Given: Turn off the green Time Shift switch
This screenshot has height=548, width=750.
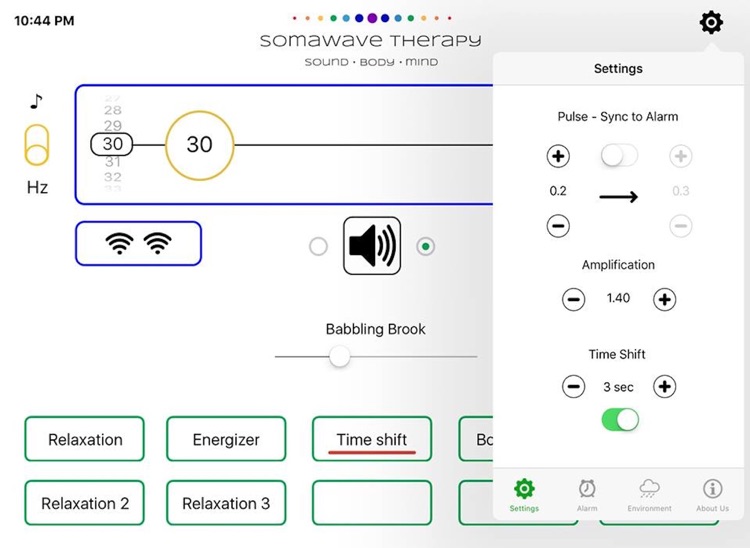Looking at the screenshot, I should pos(620,420).
